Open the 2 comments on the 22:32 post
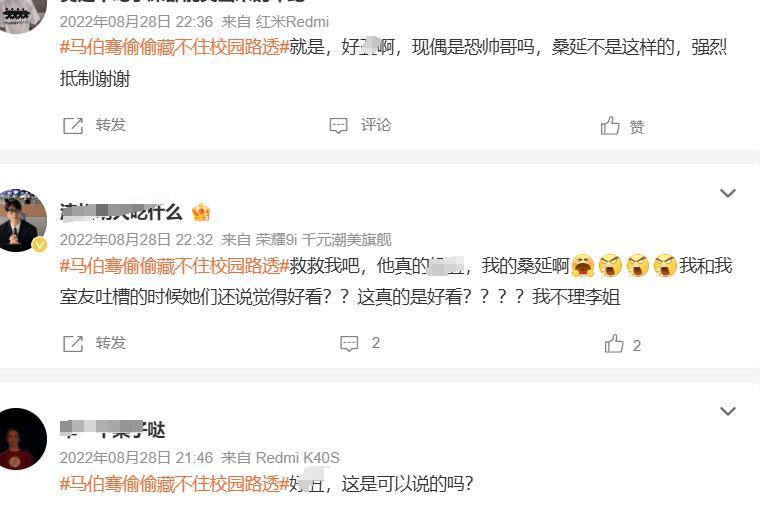Viewport: 760px width, 512px height. (360, 343)
